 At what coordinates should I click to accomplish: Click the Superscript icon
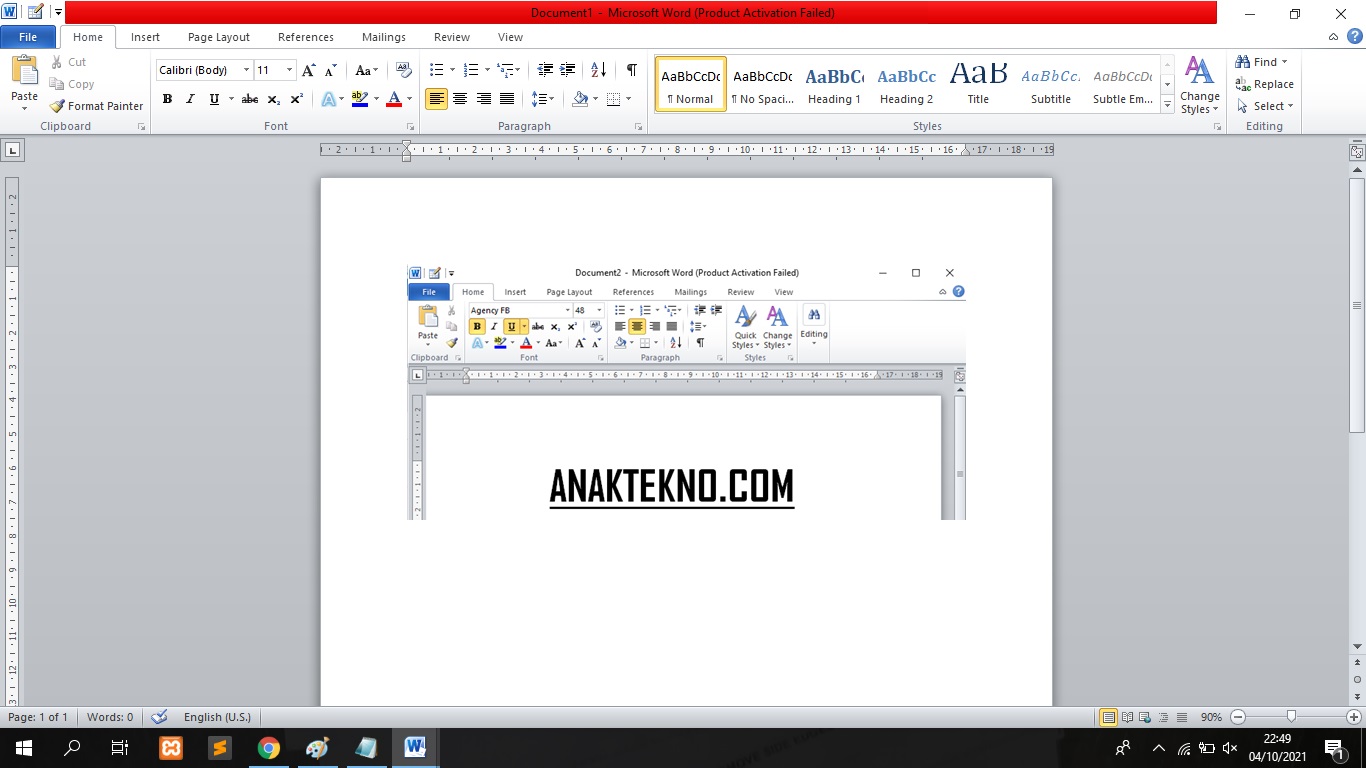(x=295, y=99)
